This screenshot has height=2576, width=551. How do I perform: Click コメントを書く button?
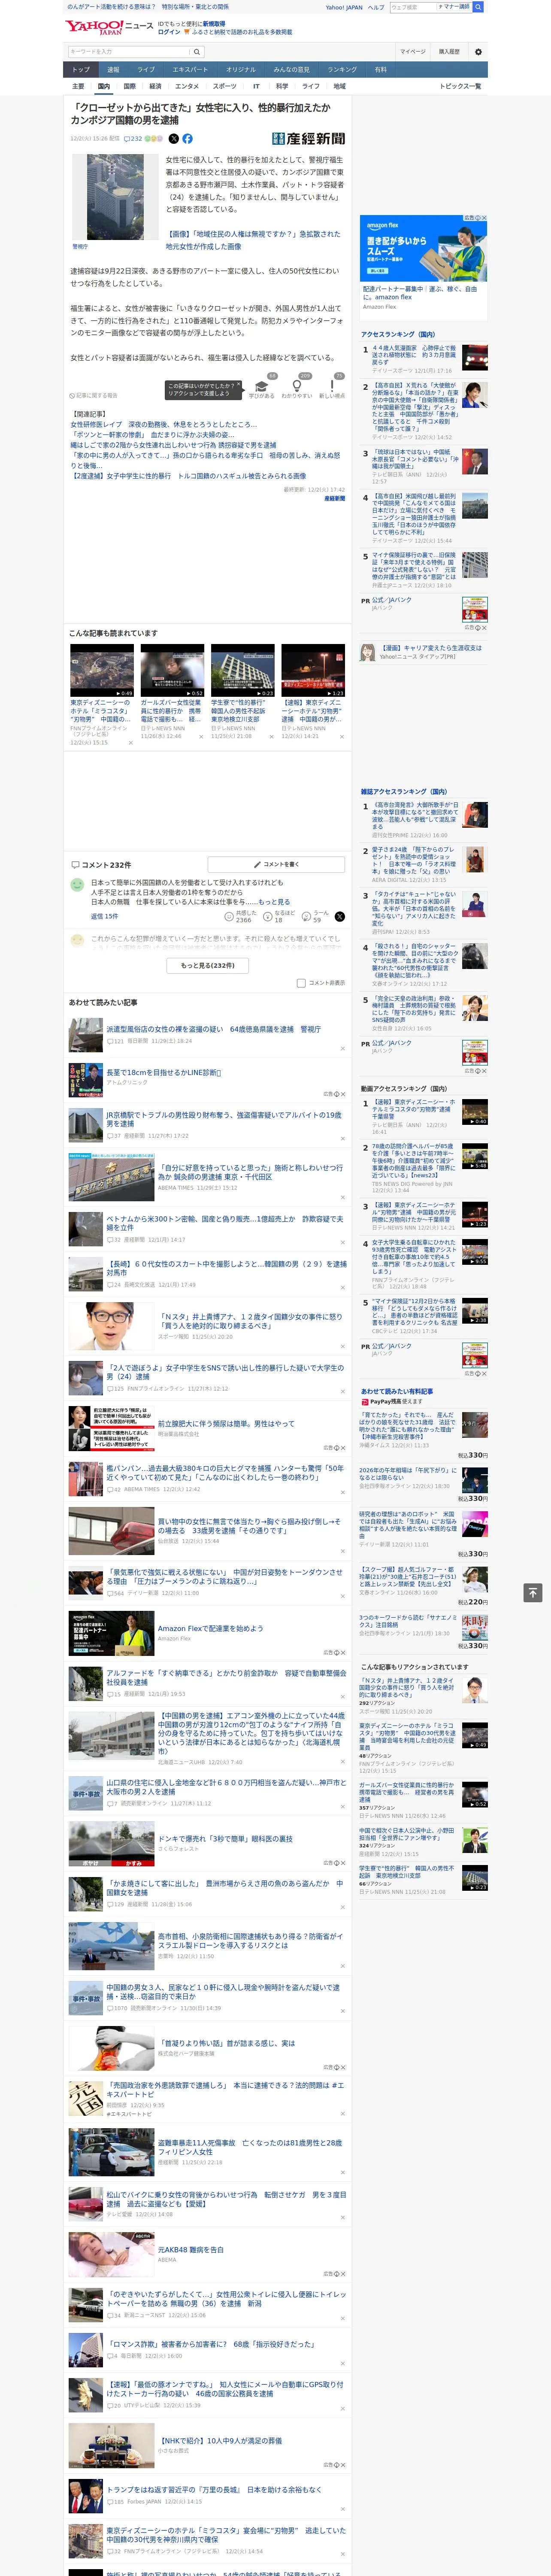click(277, 864)
